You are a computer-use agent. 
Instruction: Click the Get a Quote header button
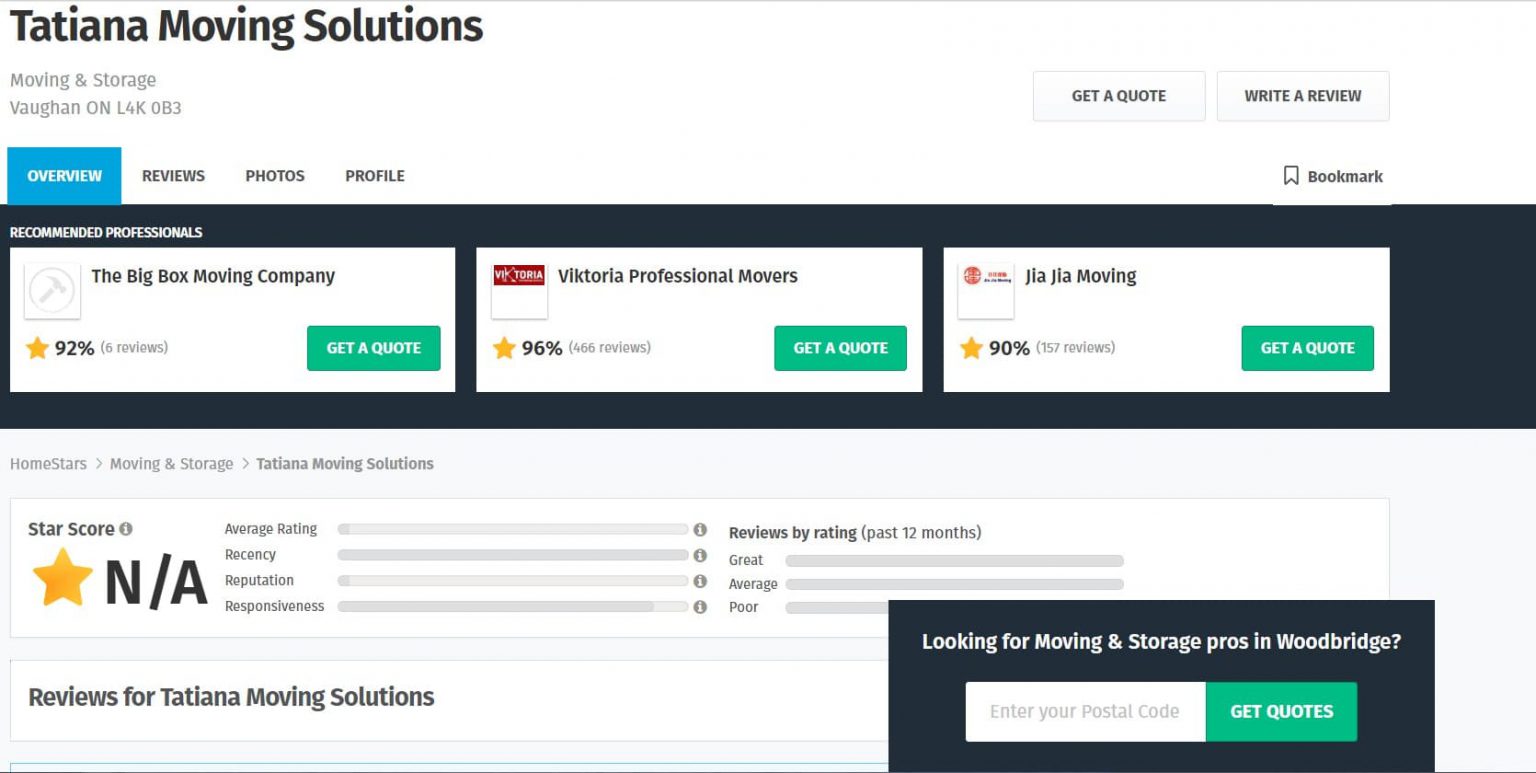[x=1119, y=96]
